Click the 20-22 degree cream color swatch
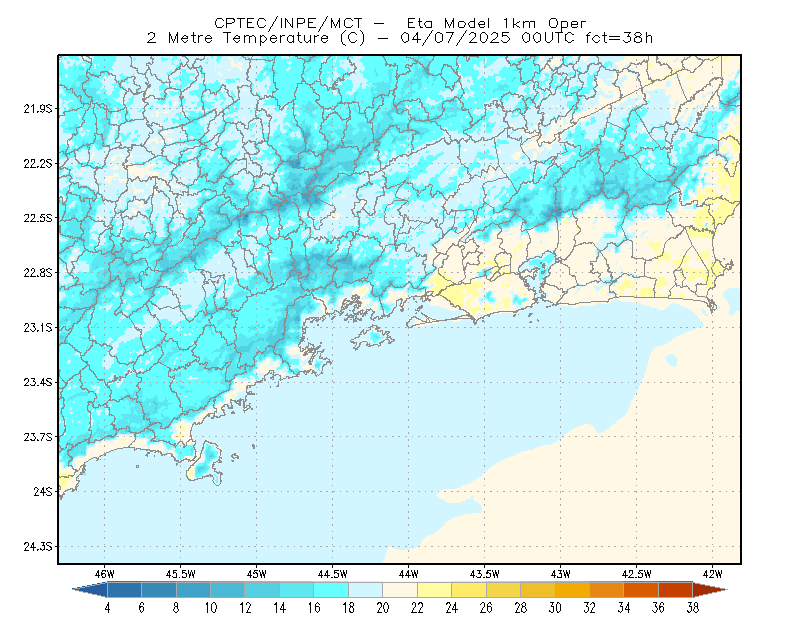Image resolution: width=800 pixels, height=618 pixels. click(400, 590)
